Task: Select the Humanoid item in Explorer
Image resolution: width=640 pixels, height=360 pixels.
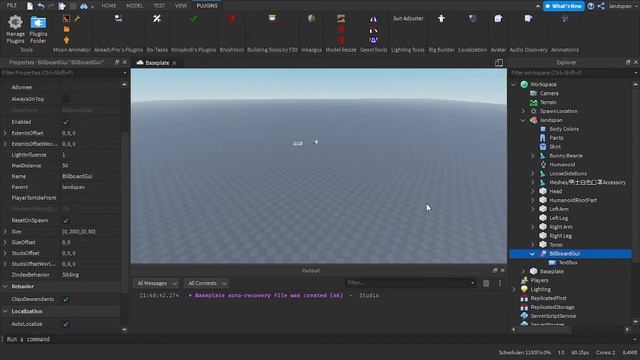Action: tap(562, 164)
